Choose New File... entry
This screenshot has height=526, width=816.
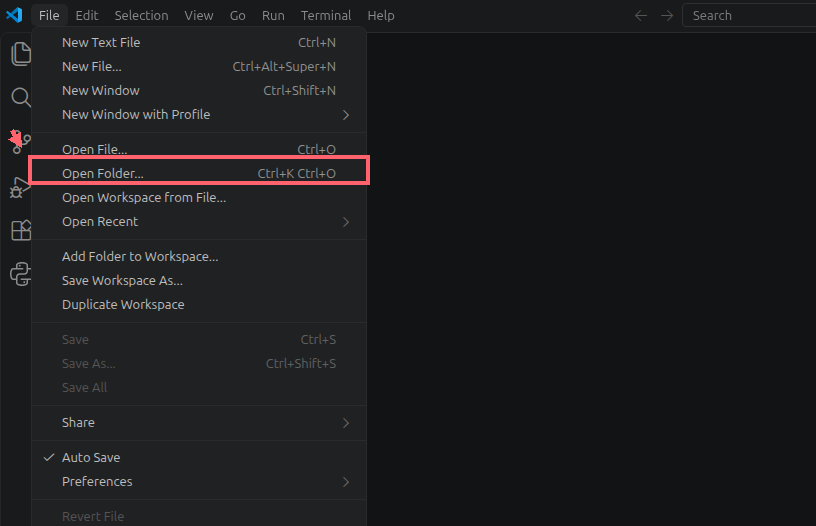tap(199, 67)
